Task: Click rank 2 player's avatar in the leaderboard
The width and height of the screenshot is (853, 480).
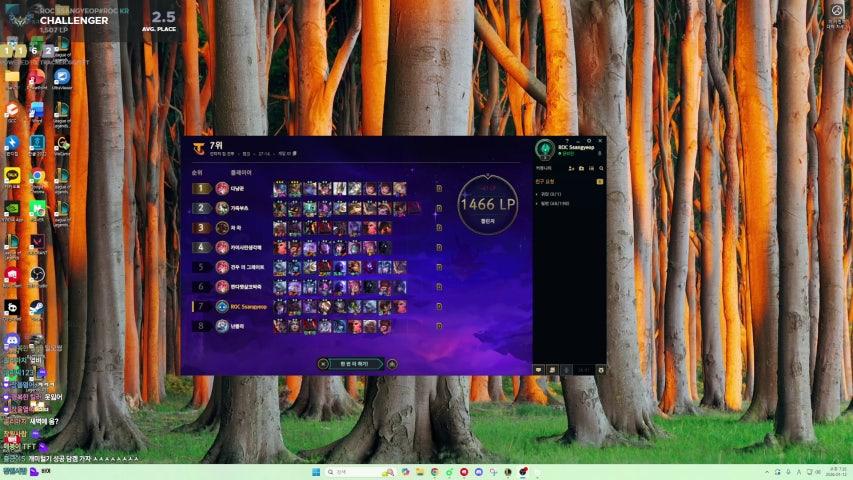Action: [x=222, y=208]
